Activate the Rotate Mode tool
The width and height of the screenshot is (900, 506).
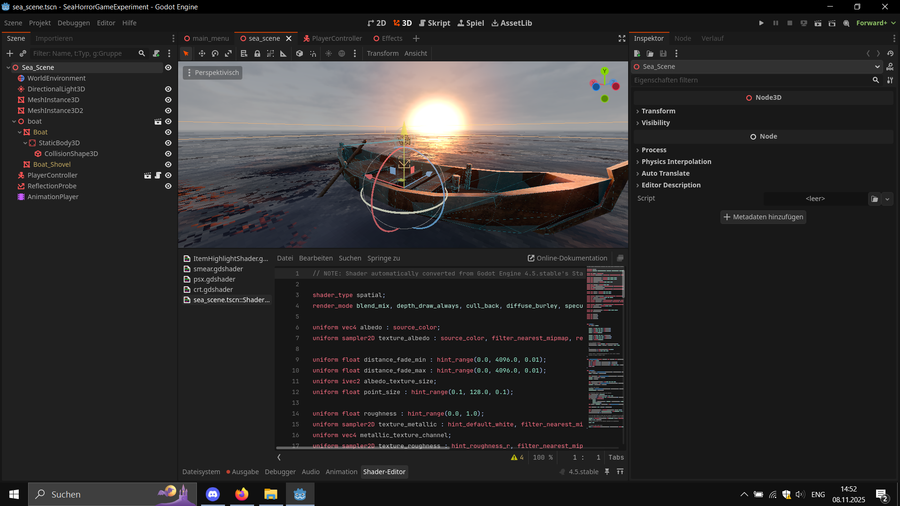215,53
